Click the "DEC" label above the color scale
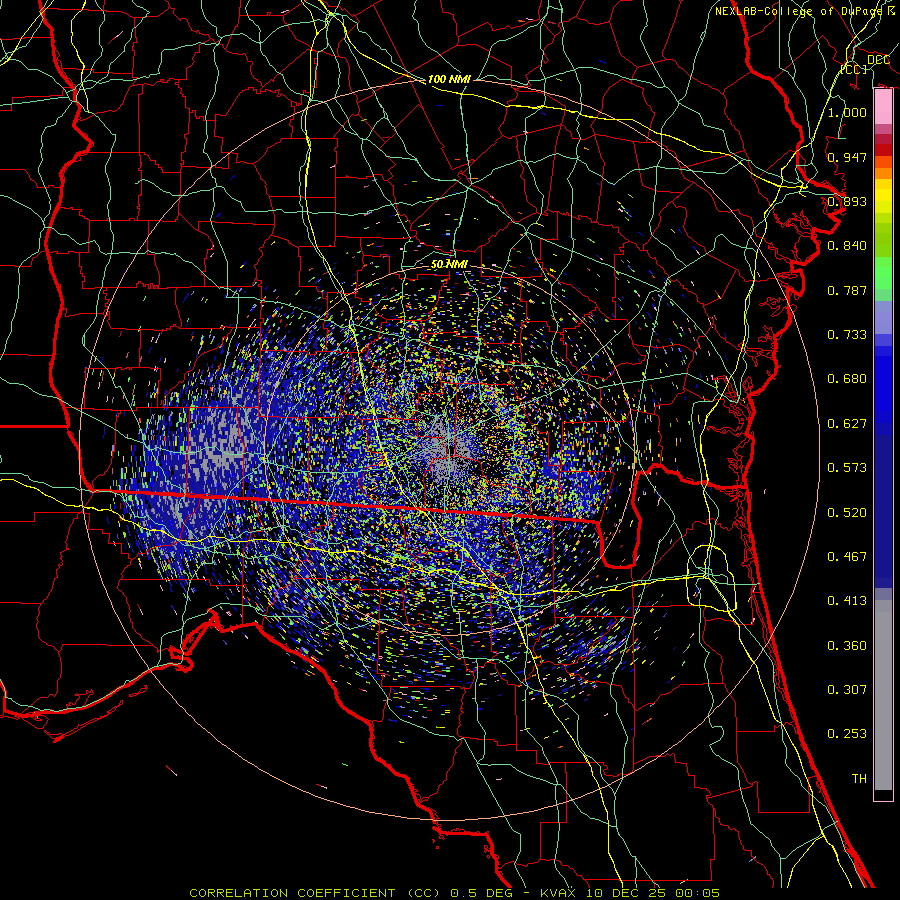This screenshot has width=900, height=900. tap(878, 60)
